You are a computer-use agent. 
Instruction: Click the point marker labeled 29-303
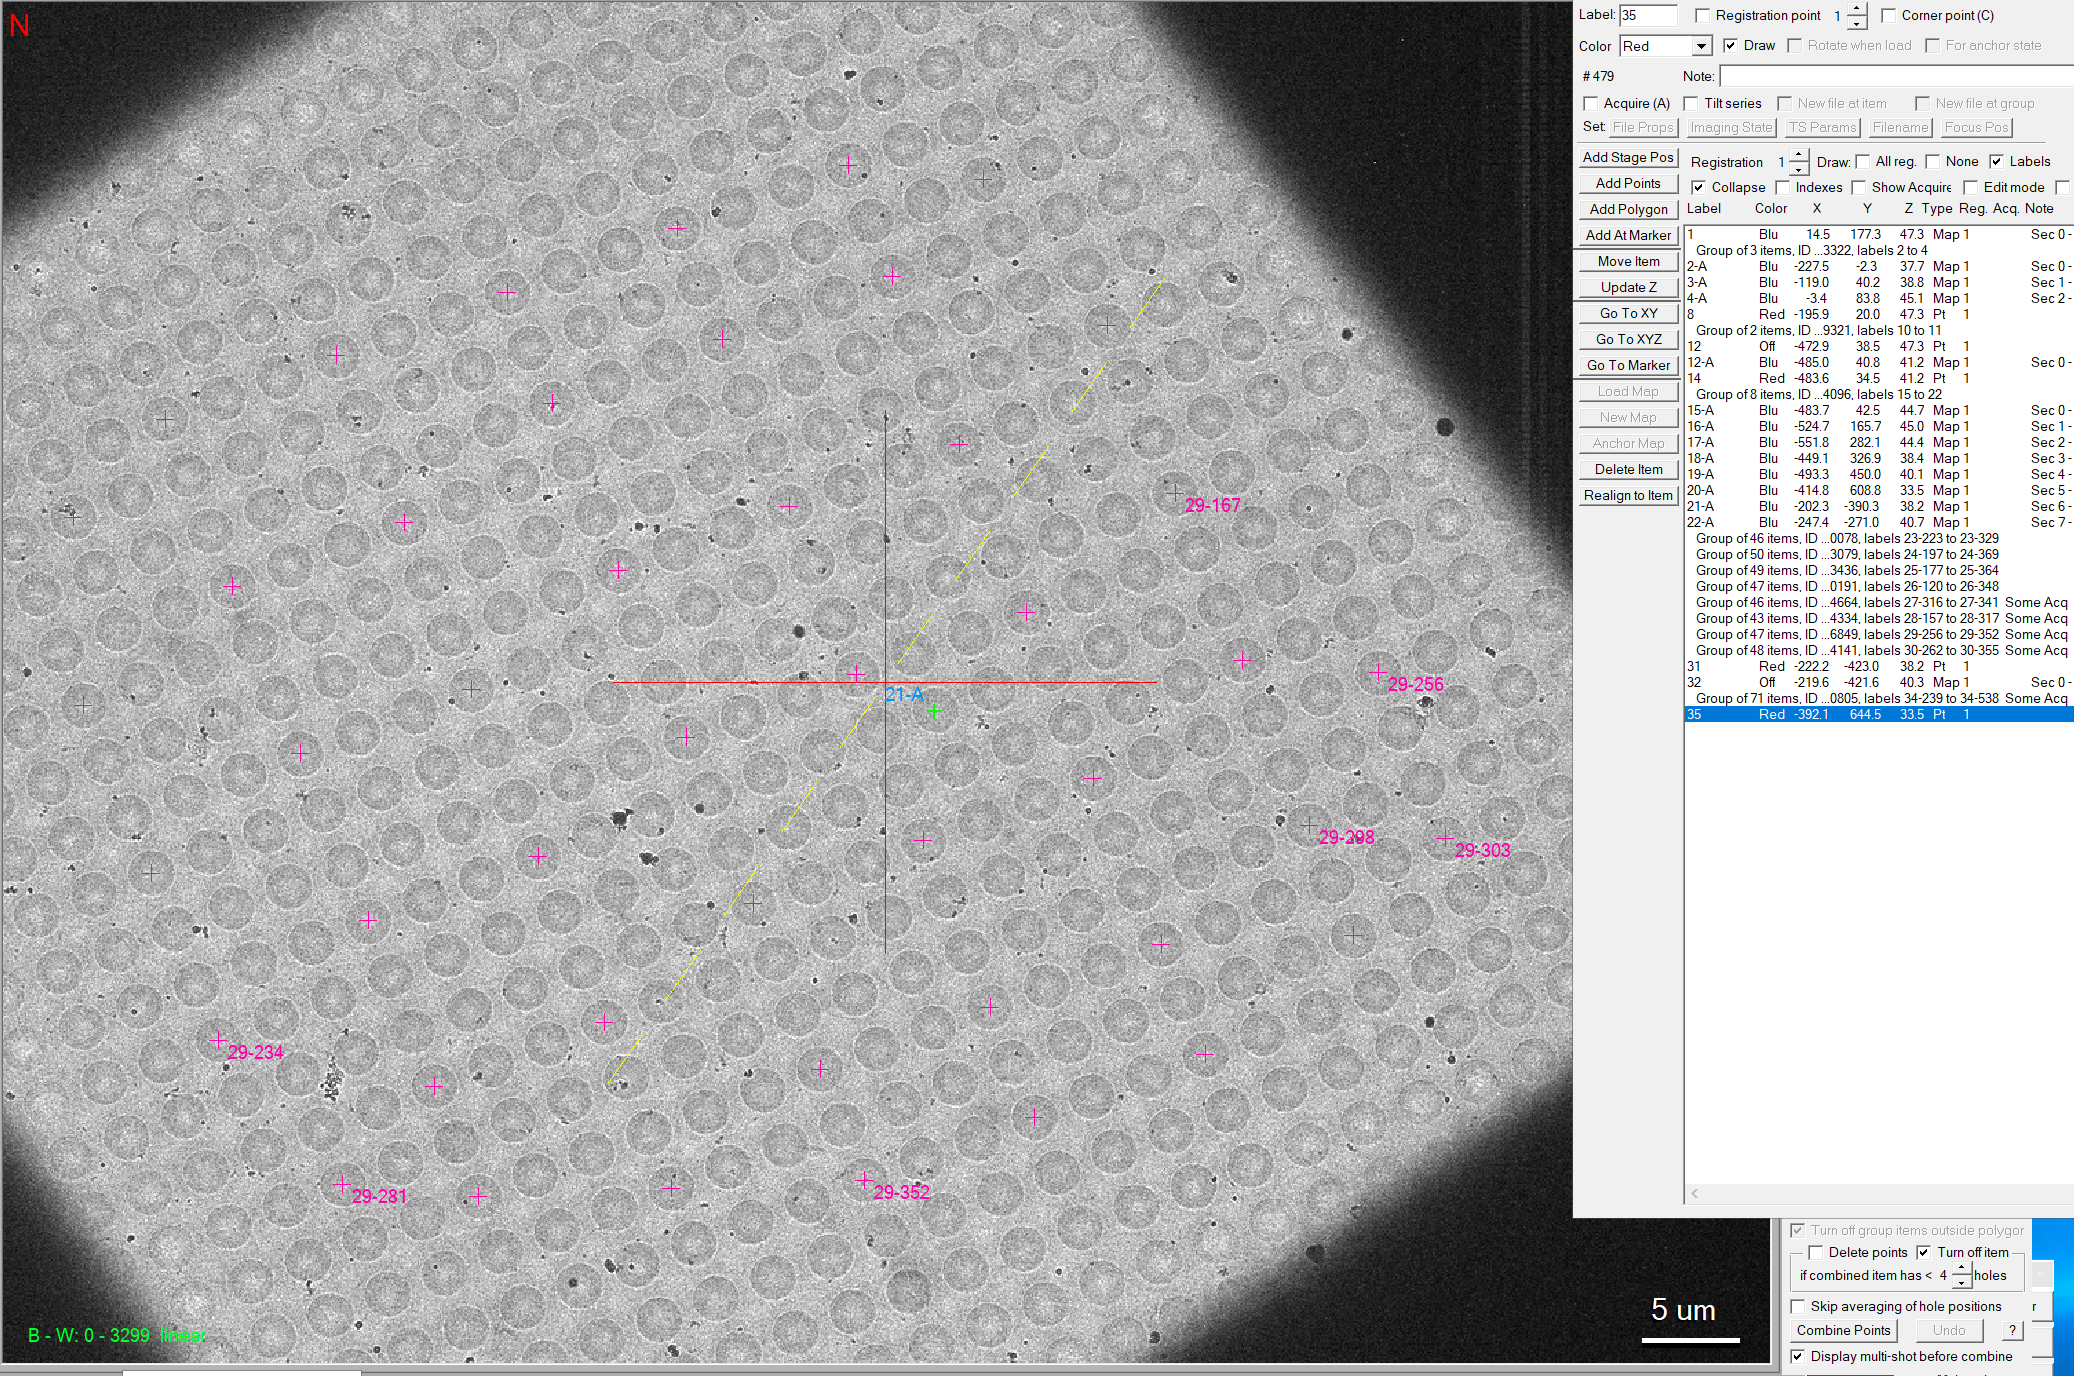[1444, 838]
